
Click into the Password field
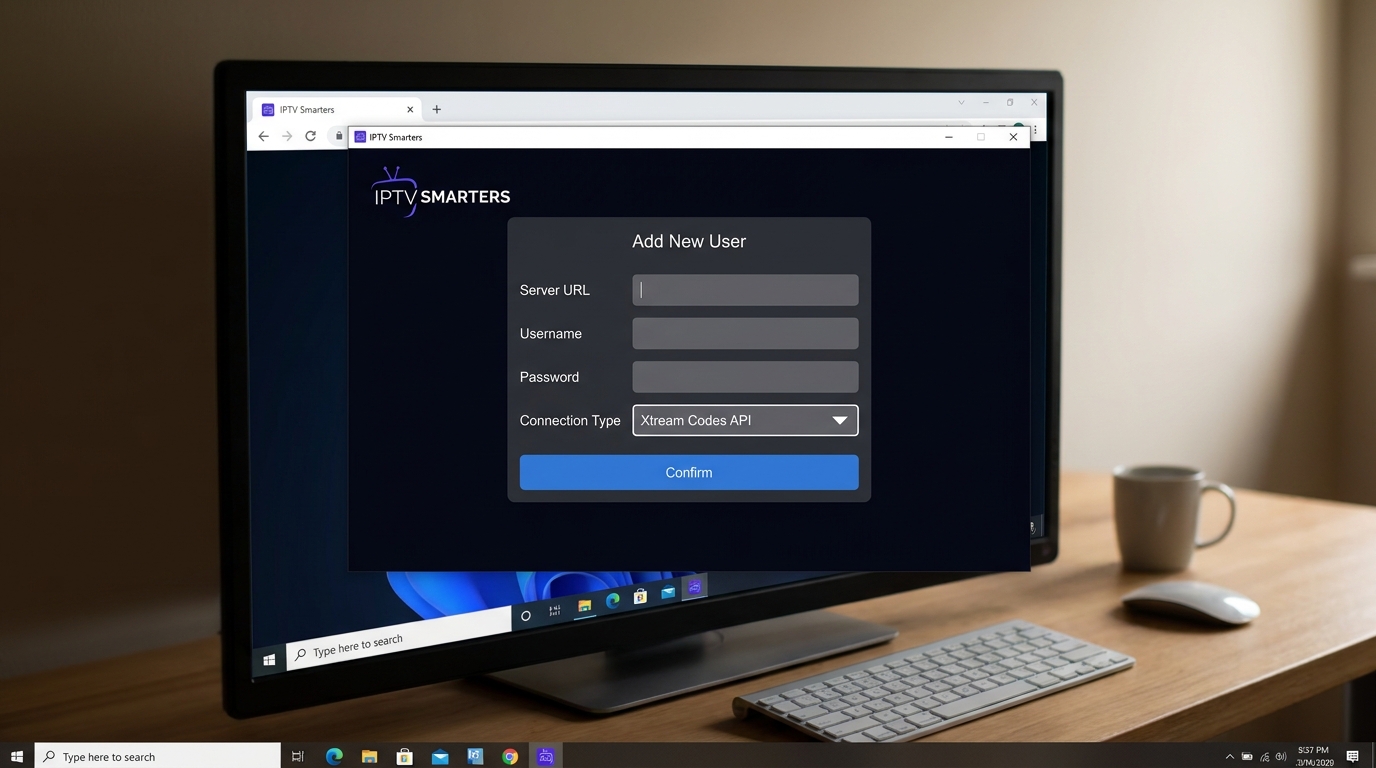[x=745, y=377]
